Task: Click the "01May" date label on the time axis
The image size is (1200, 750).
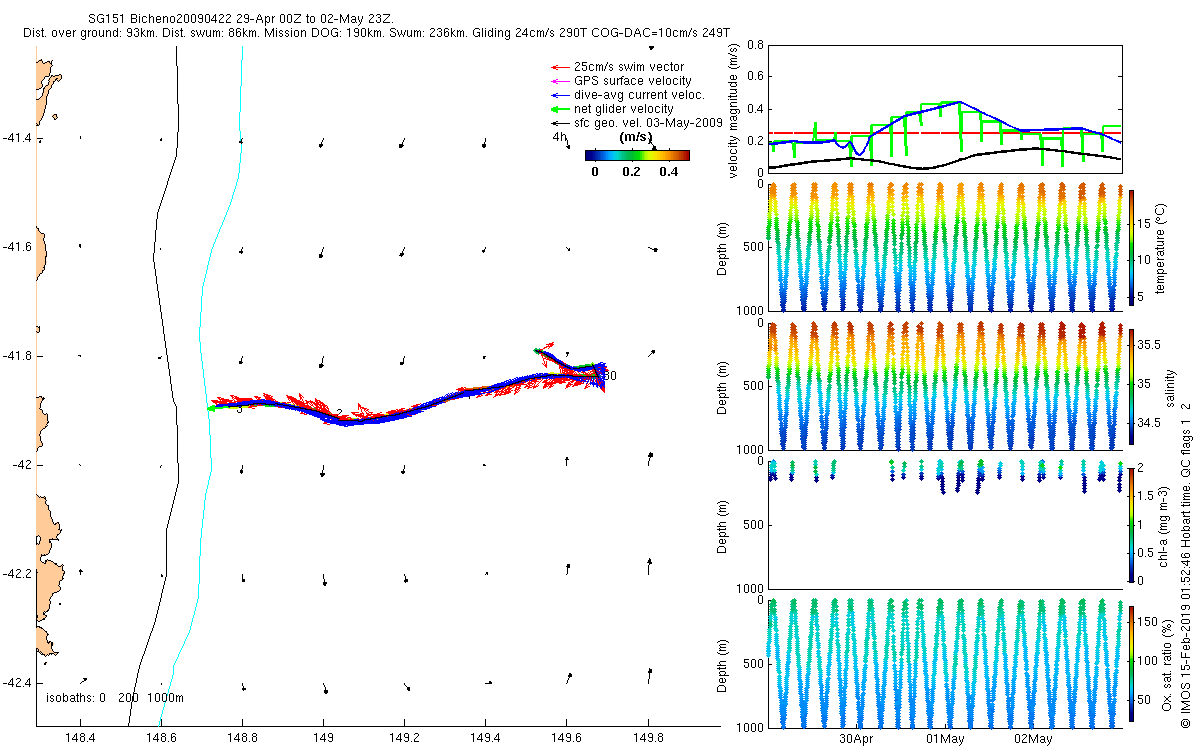Action: click(945, 739)
